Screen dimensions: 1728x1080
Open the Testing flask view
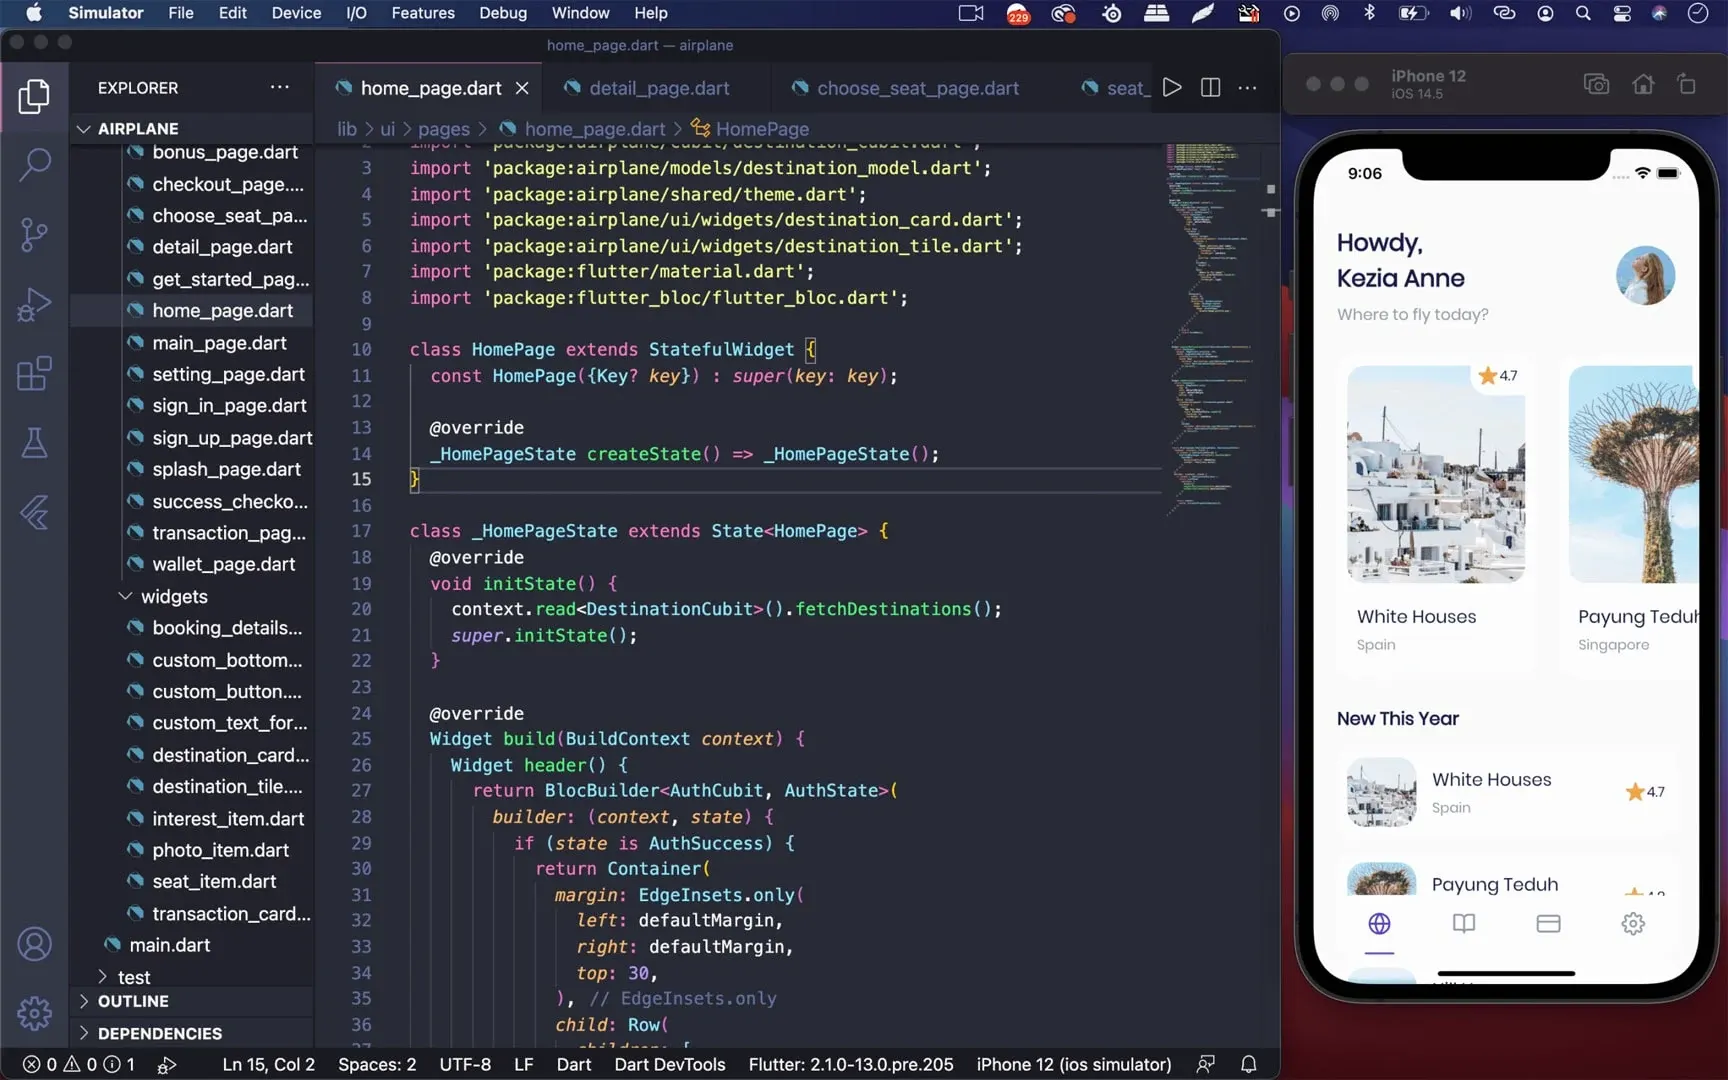34,443
